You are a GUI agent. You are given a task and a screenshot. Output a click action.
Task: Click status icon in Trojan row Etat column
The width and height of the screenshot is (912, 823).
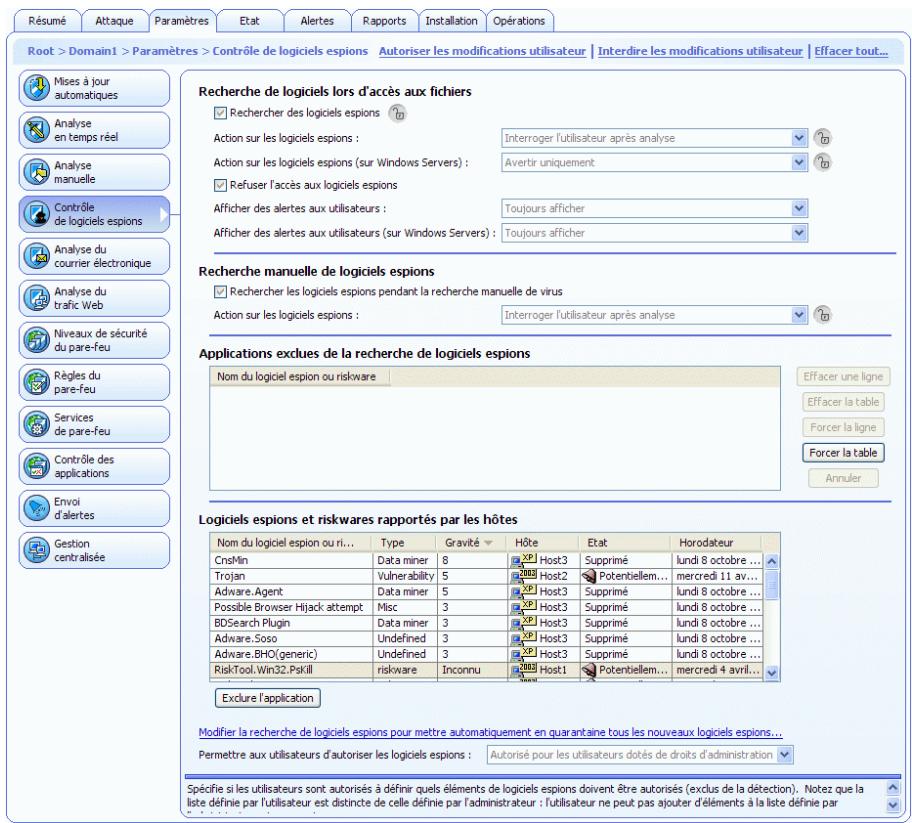[x=589, y=576]
